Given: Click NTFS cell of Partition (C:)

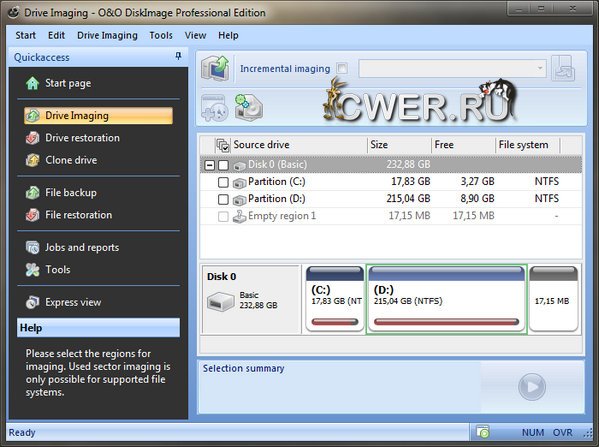Looking at the screenshot, I should (546, 181).
